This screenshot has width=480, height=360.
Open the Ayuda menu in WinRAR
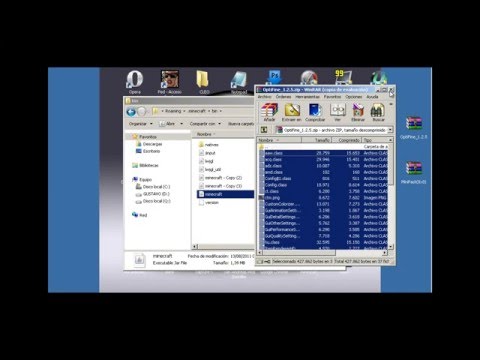tap(372, 97)
